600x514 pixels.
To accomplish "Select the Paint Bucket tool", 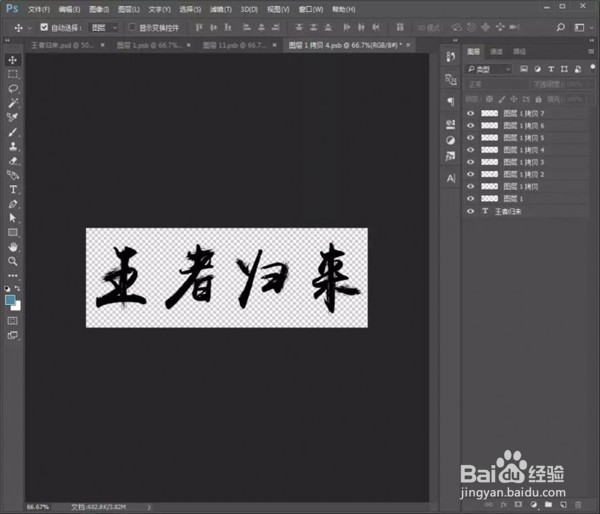I will click(x=13, y=175).
